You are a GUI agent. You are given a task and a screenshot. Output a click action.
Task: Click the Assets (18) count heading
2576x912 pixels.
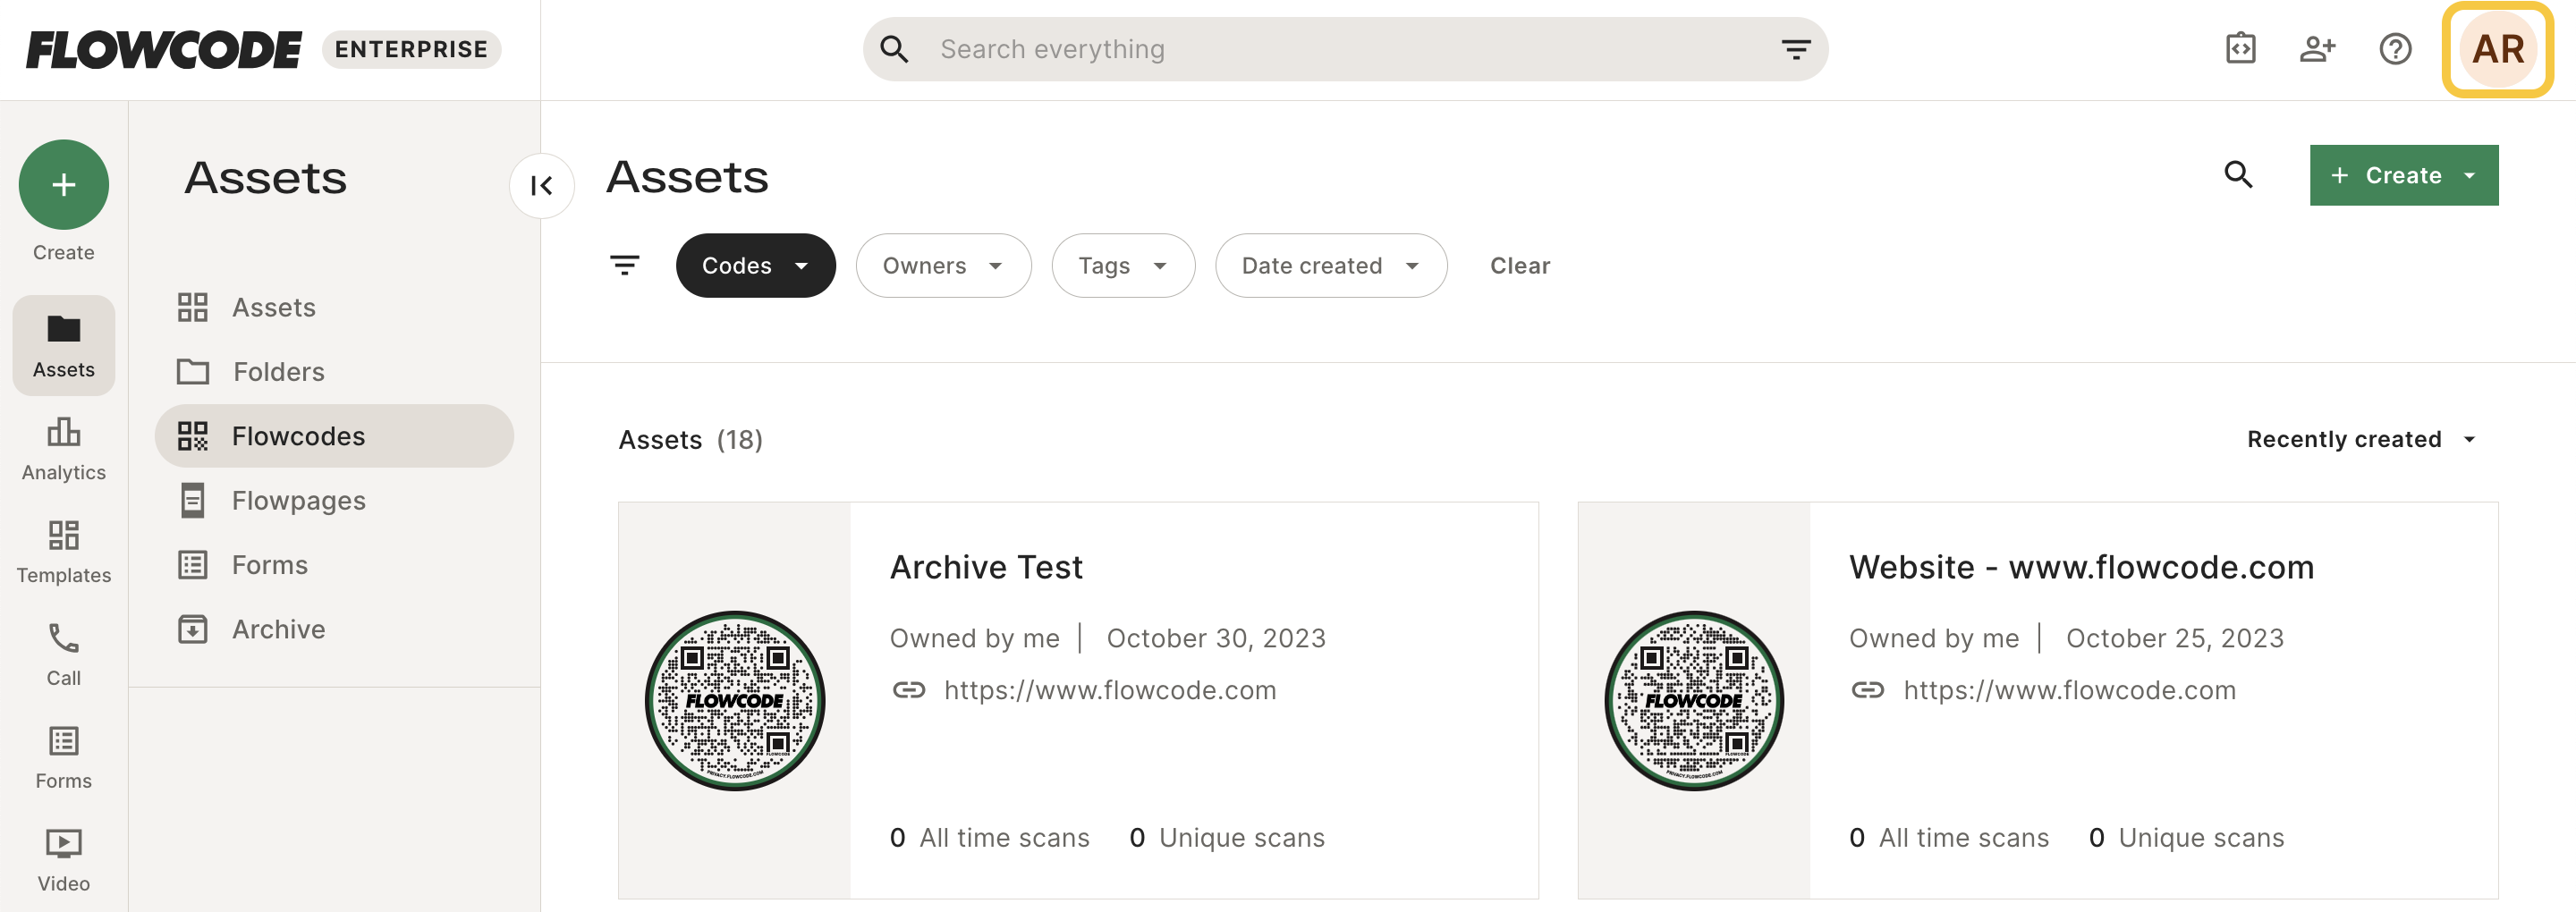coord(690,439)
